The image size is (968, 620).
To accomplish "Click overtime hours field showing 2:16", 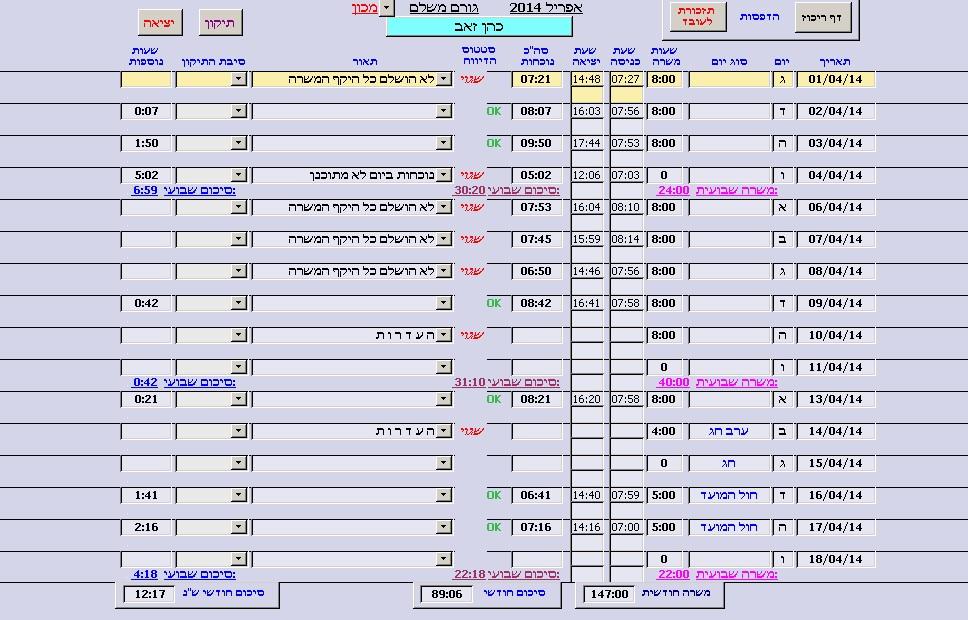I will click(146, 527).
